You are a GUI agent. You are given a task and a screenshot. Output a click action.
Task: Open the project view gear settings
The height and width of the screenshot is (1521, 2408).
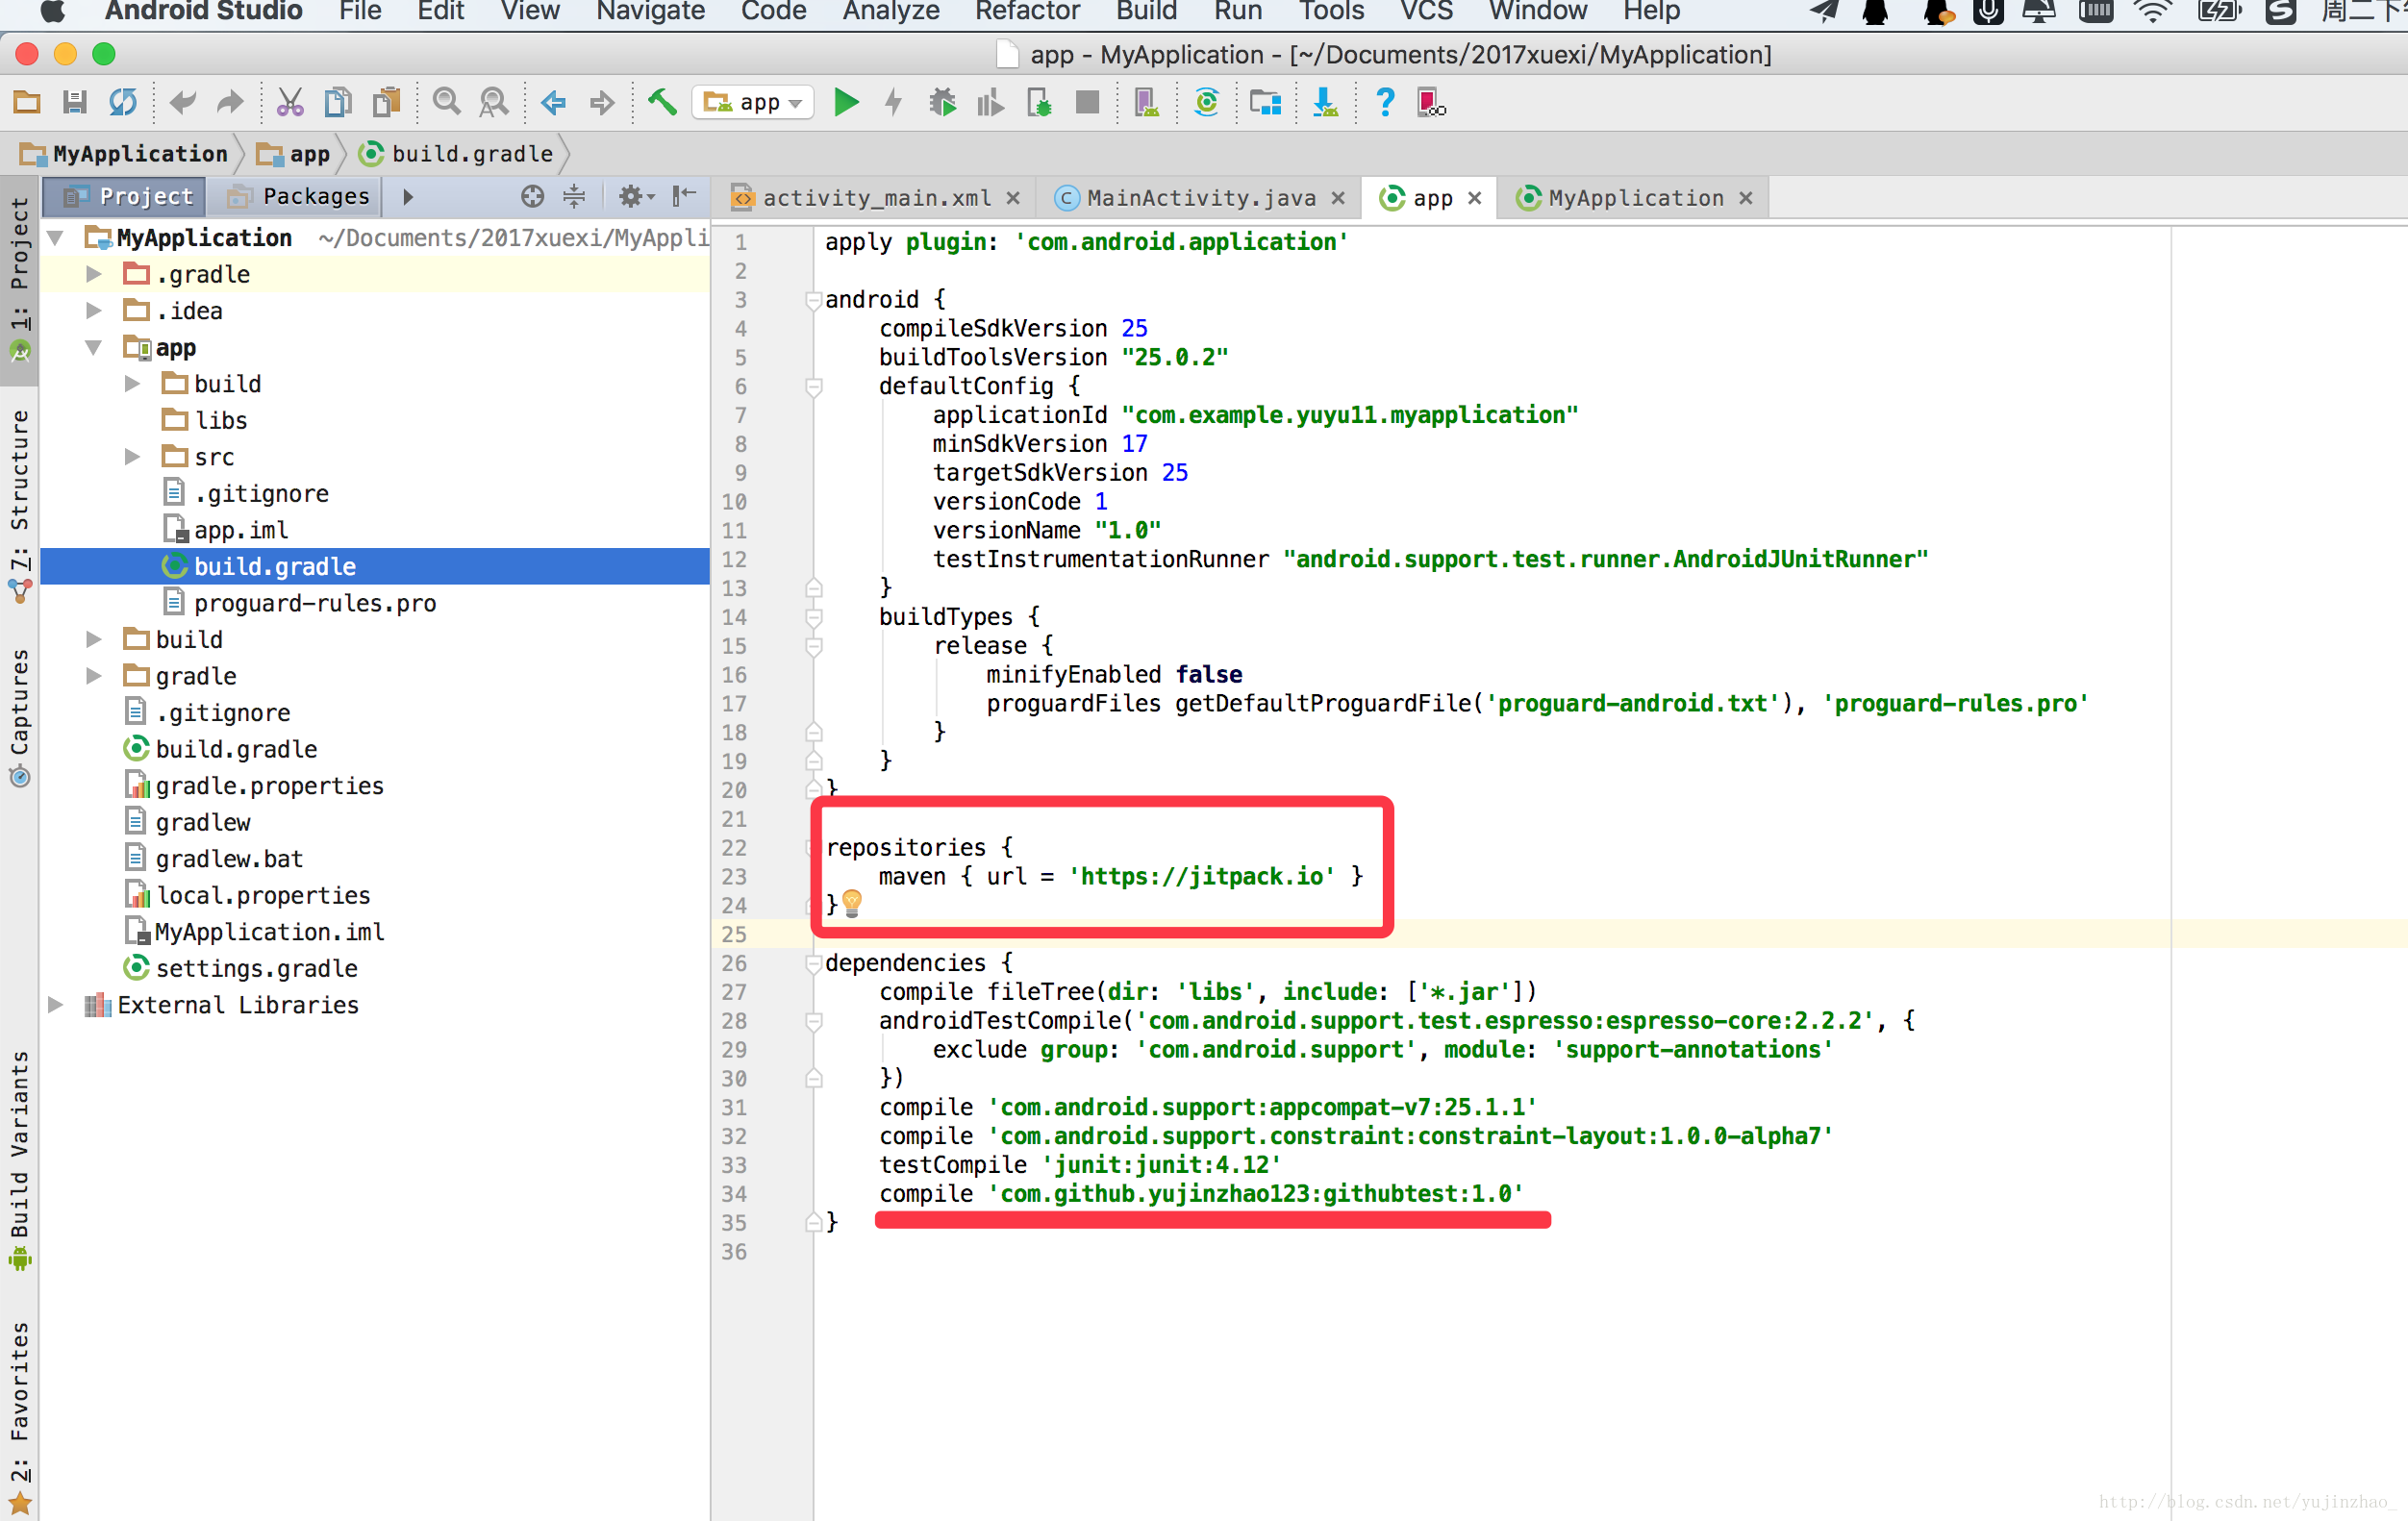(x=636, y=196)
